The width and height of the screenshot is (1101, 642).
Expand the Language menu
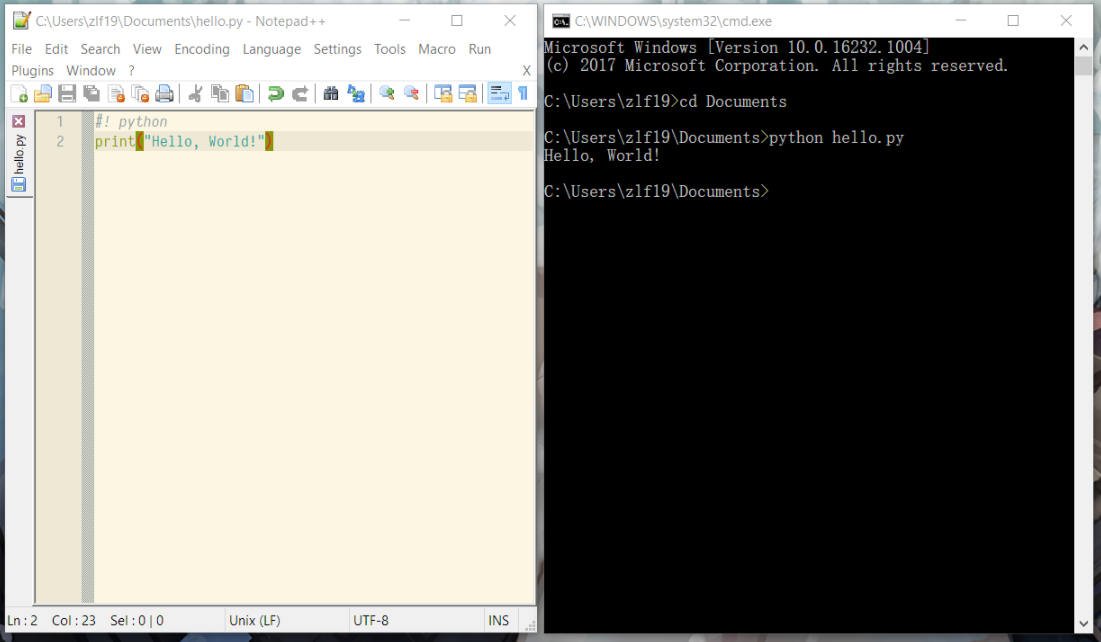tap(271, 49)
